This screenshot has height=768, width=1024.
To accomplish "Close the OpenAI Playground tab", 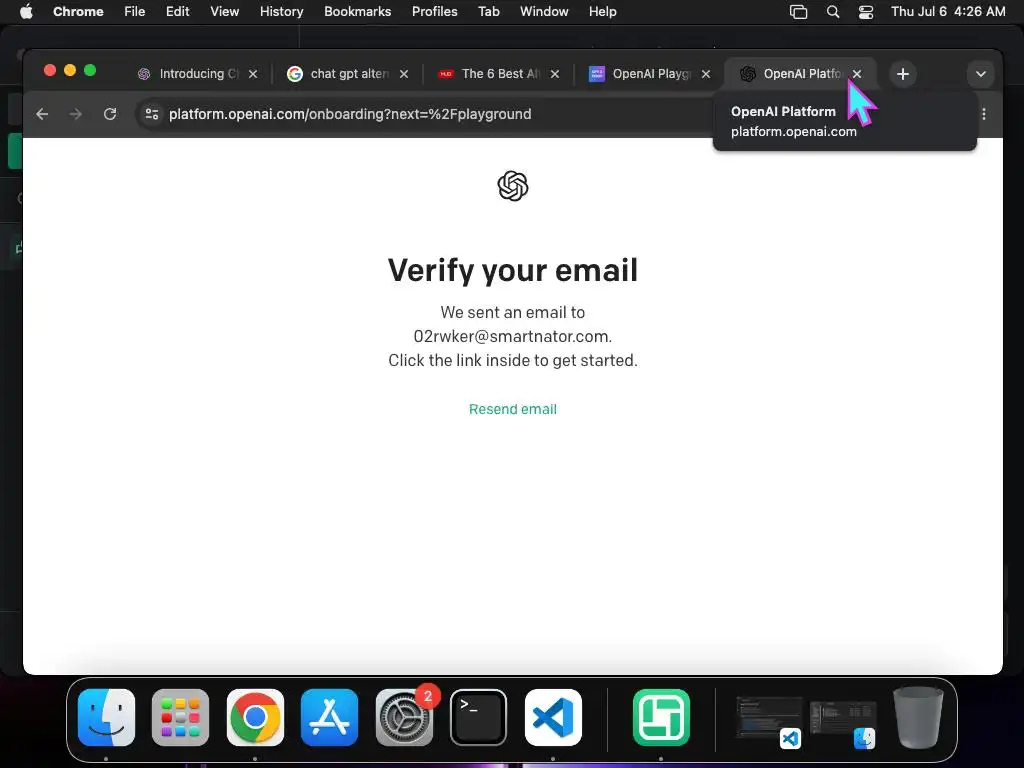I will pyautogui.click(x=706, y=74).
